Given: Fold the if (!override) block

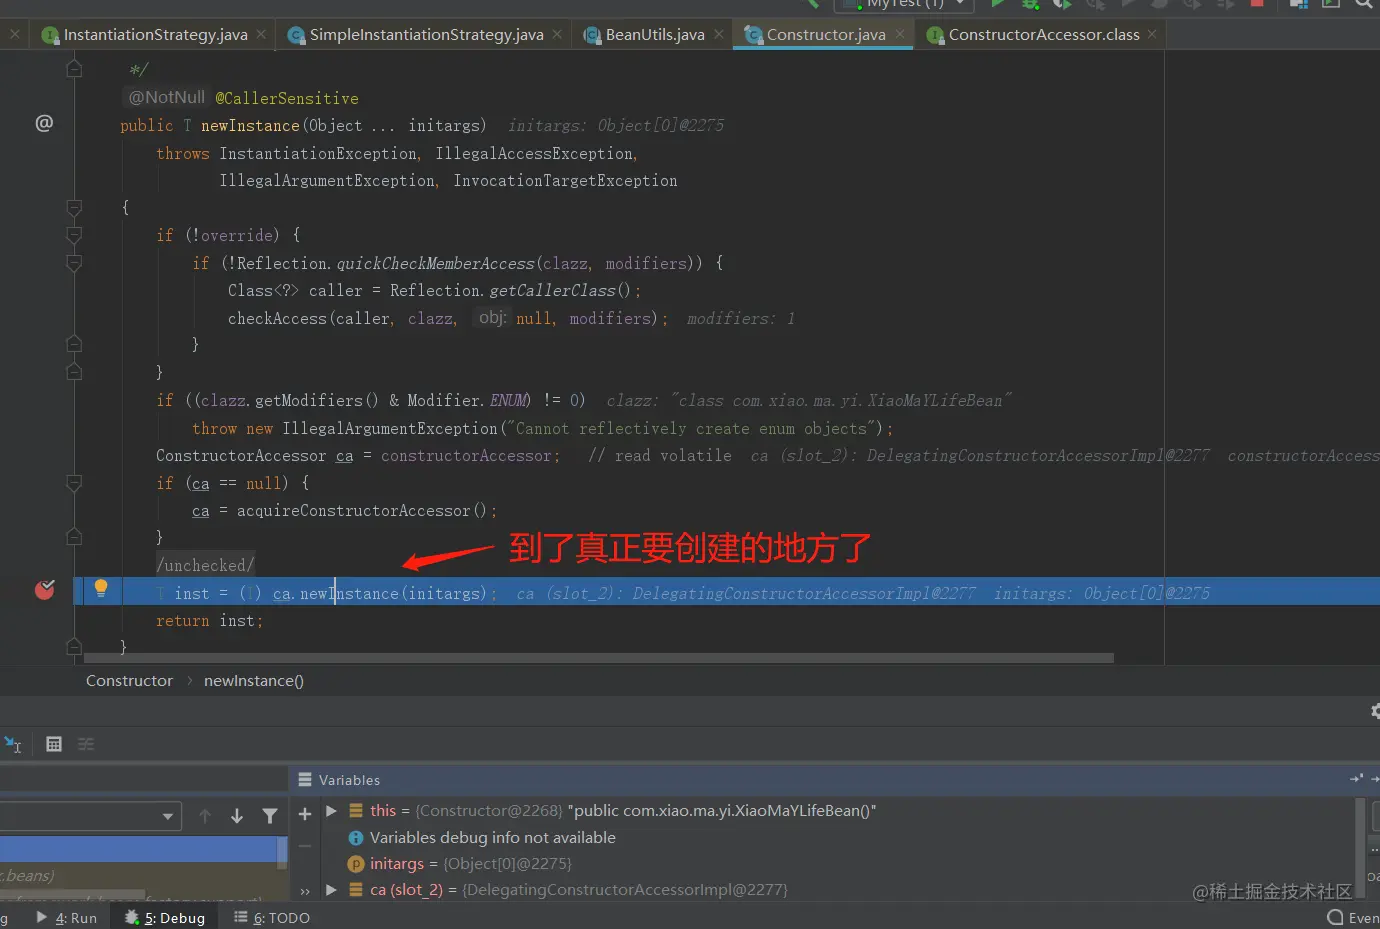Looking at the screenshot, I should click(74, 235).
